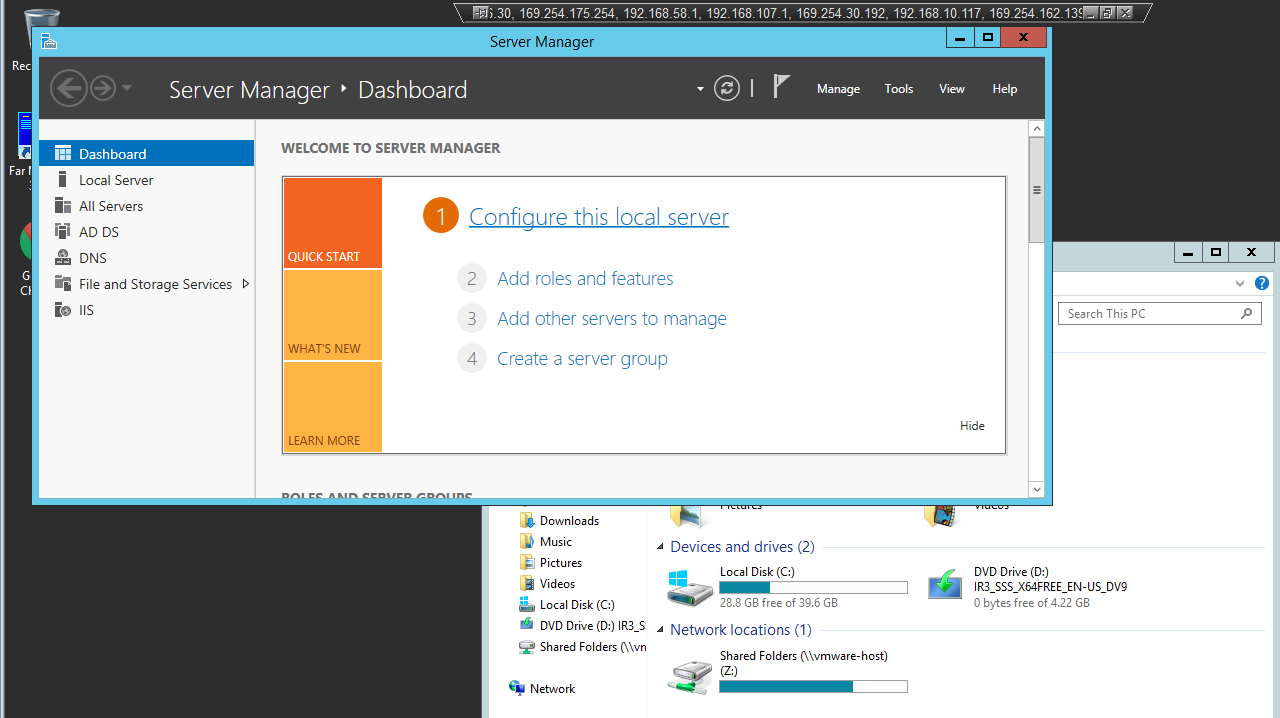
Task: Select the QUICK START tile
Action: coord(333,223)
